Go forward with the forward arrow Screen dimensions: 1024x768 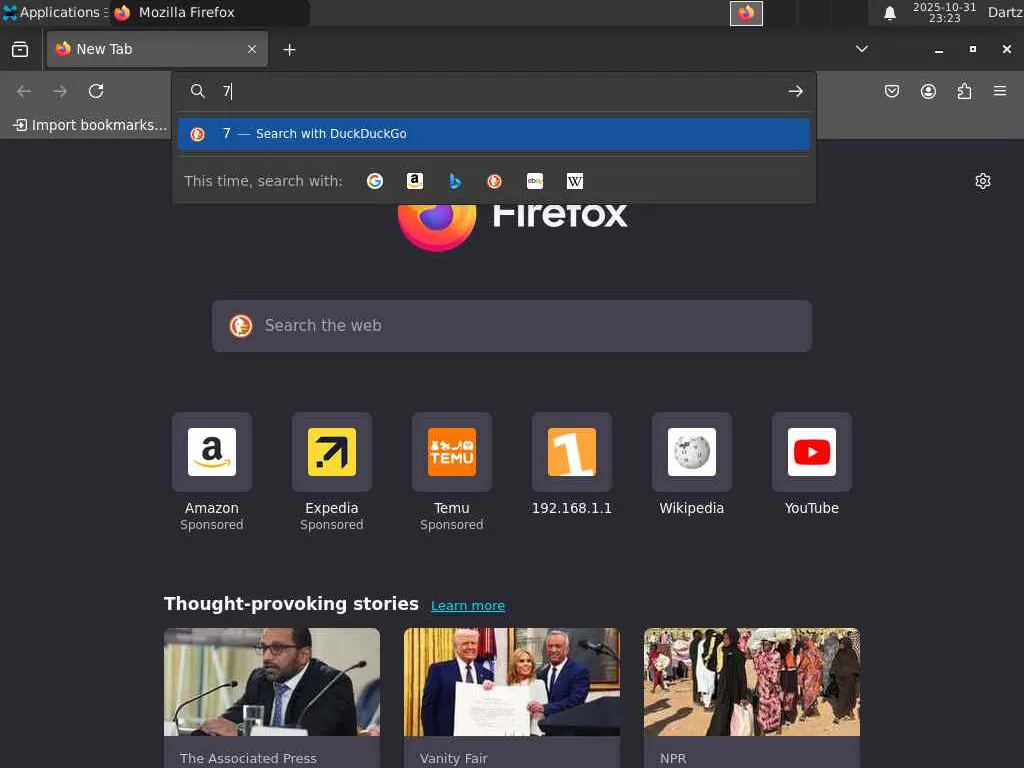(60, 91)
